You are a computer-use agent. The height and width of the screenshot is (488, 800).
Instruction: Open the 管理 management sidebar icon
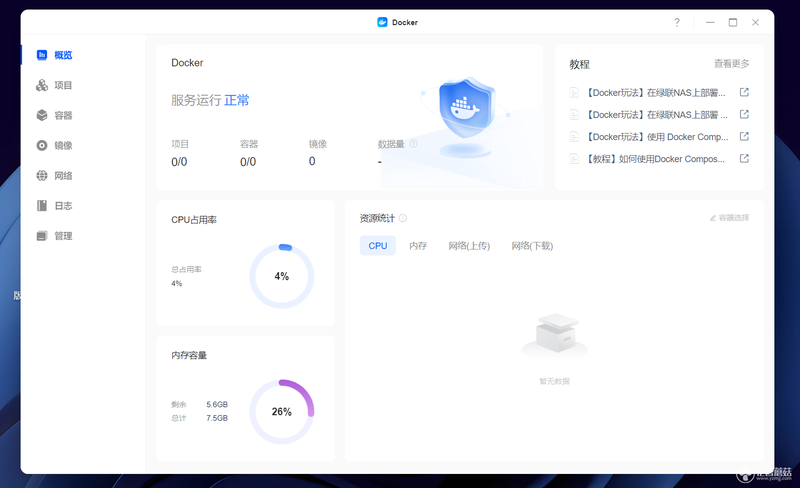click(42, 235)
